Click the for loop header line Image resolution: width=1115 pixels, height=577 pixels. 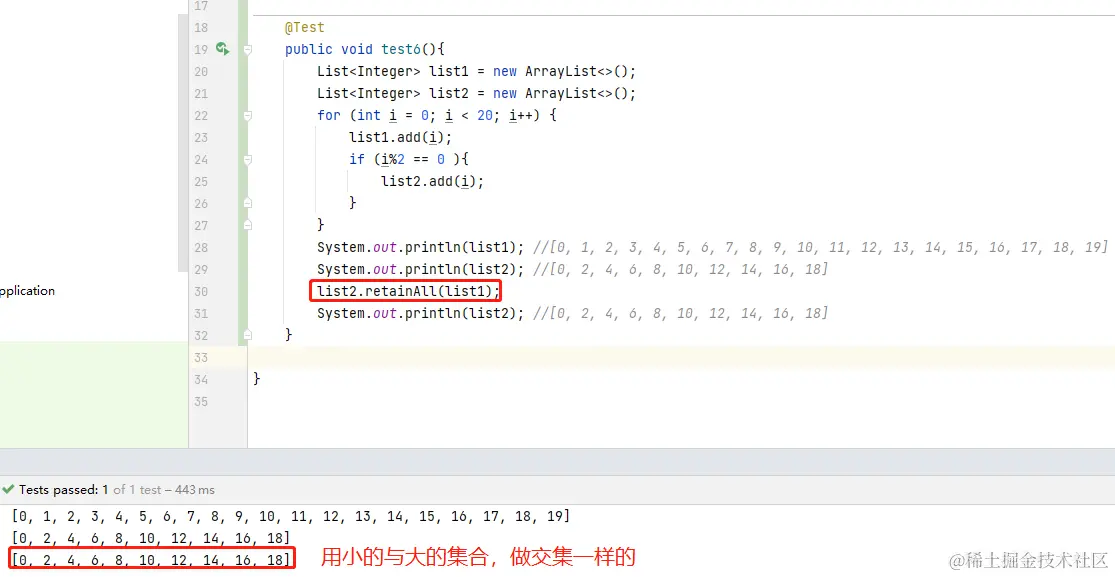437,115
